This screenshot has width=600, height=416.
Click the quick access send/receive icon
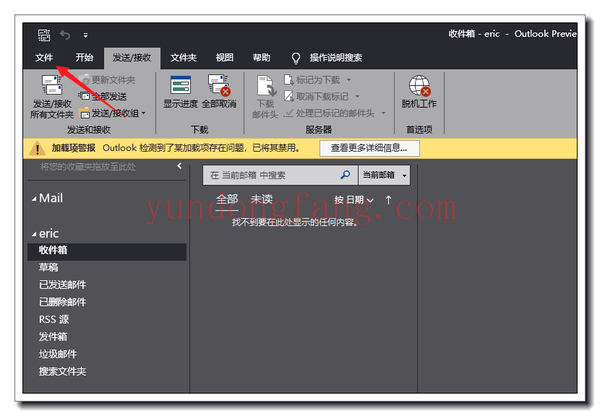pyautogui.click(x=44, y=35)
